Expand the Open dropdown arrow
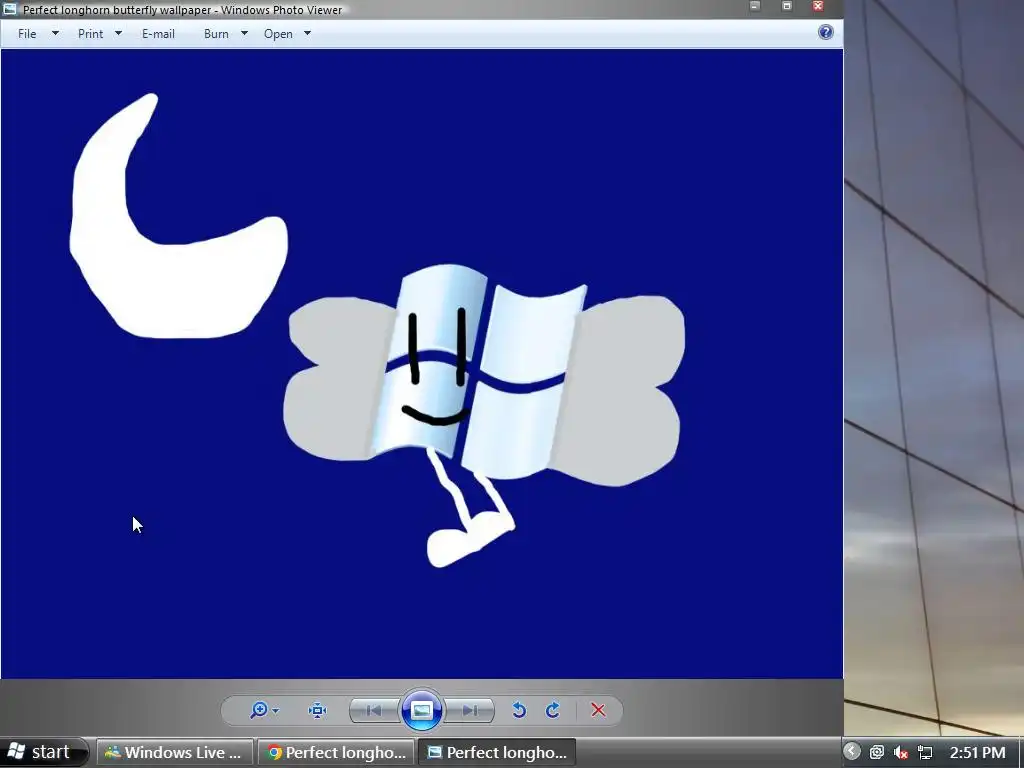Screen dimensions: 1024x768 [308, 33]
